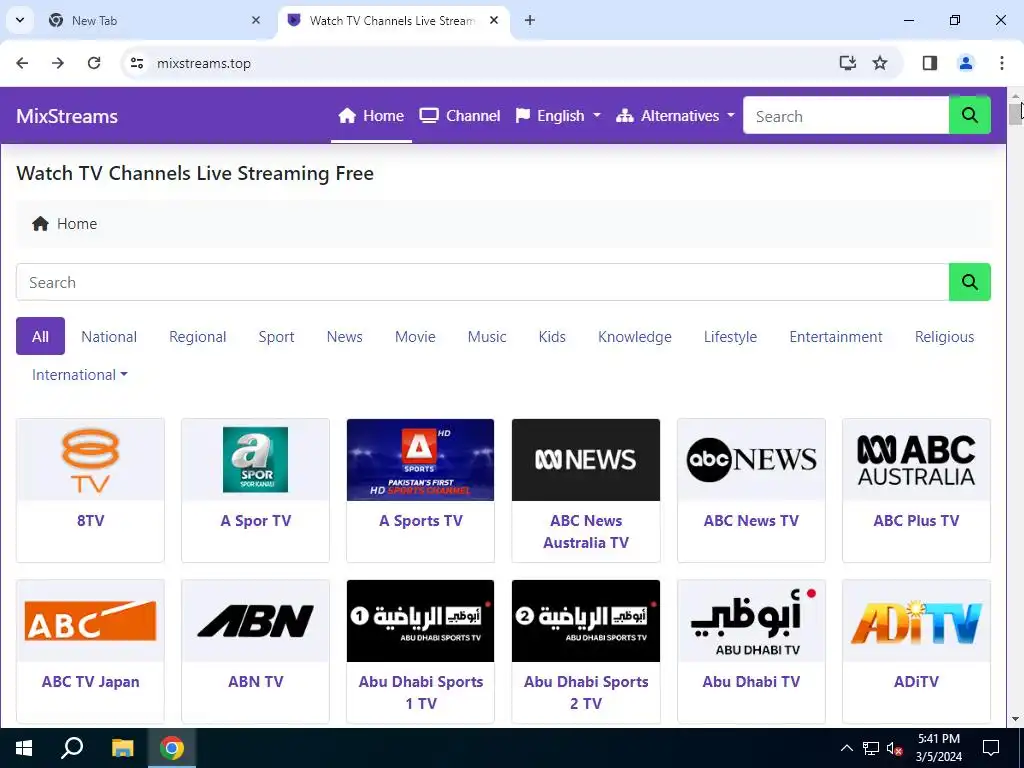The width and height of the screenshot is (1024, 768).
Task: Open site information icon in the address bar
Action: [x=136, y=63]
